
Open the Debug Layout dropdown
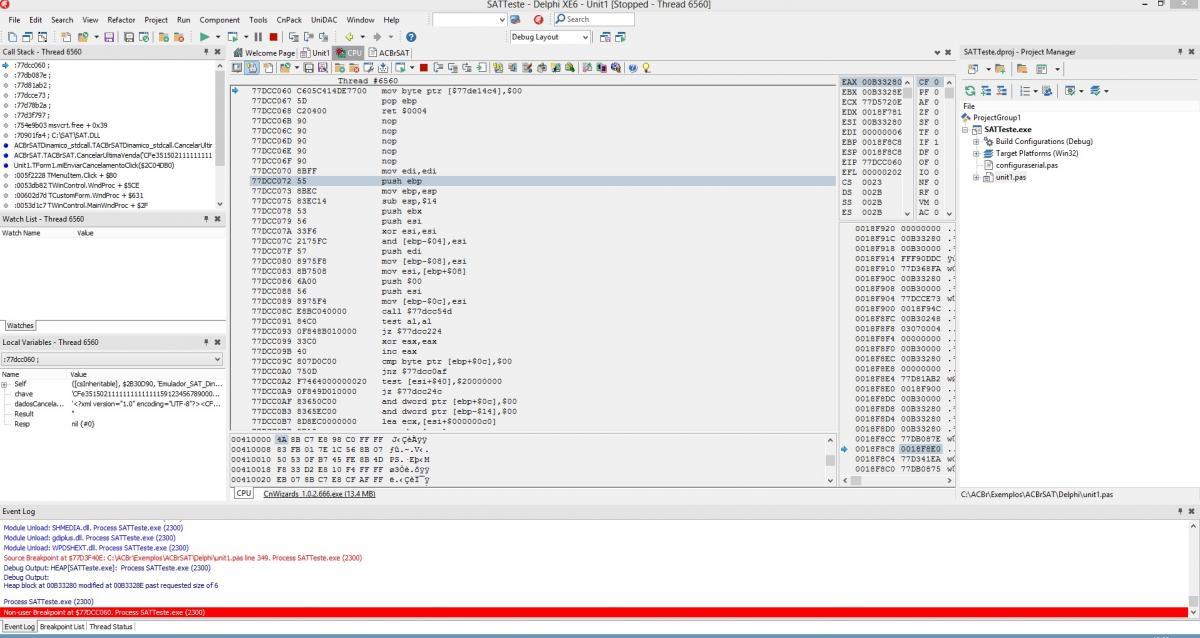(585, 36)
